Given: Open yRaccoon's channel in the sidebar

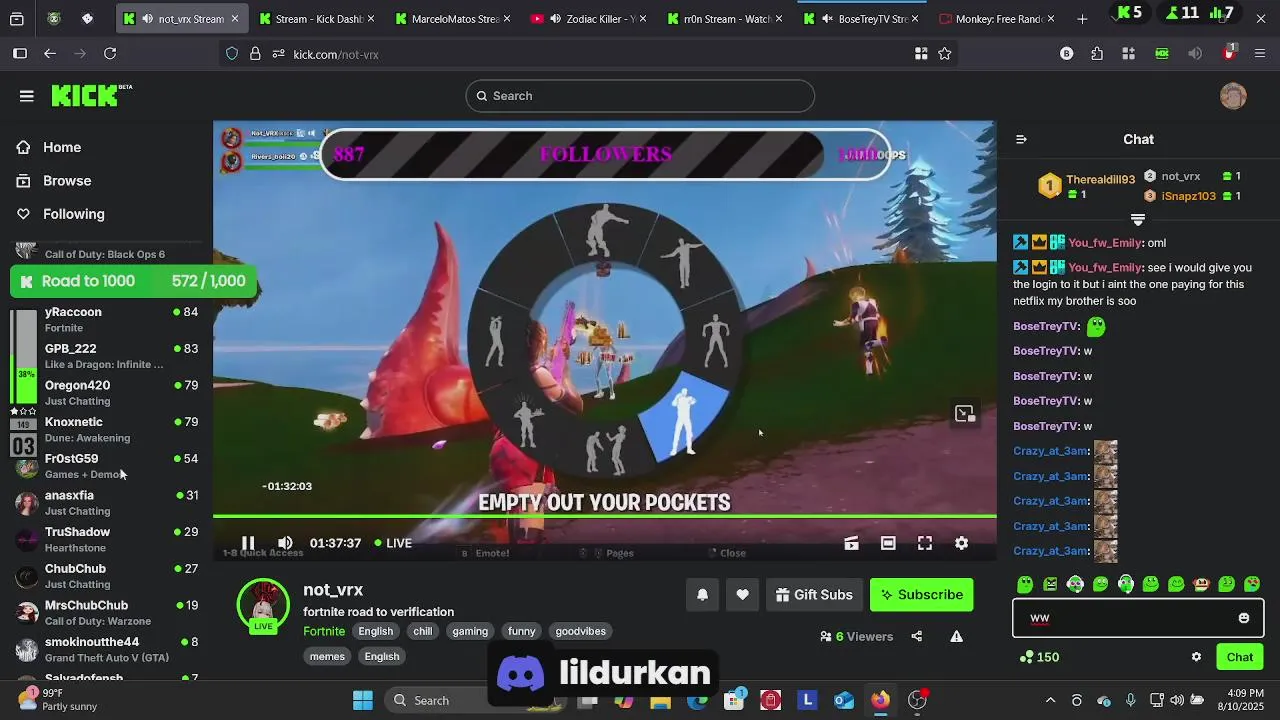Looking at the screenshot, I should point(106,320).
